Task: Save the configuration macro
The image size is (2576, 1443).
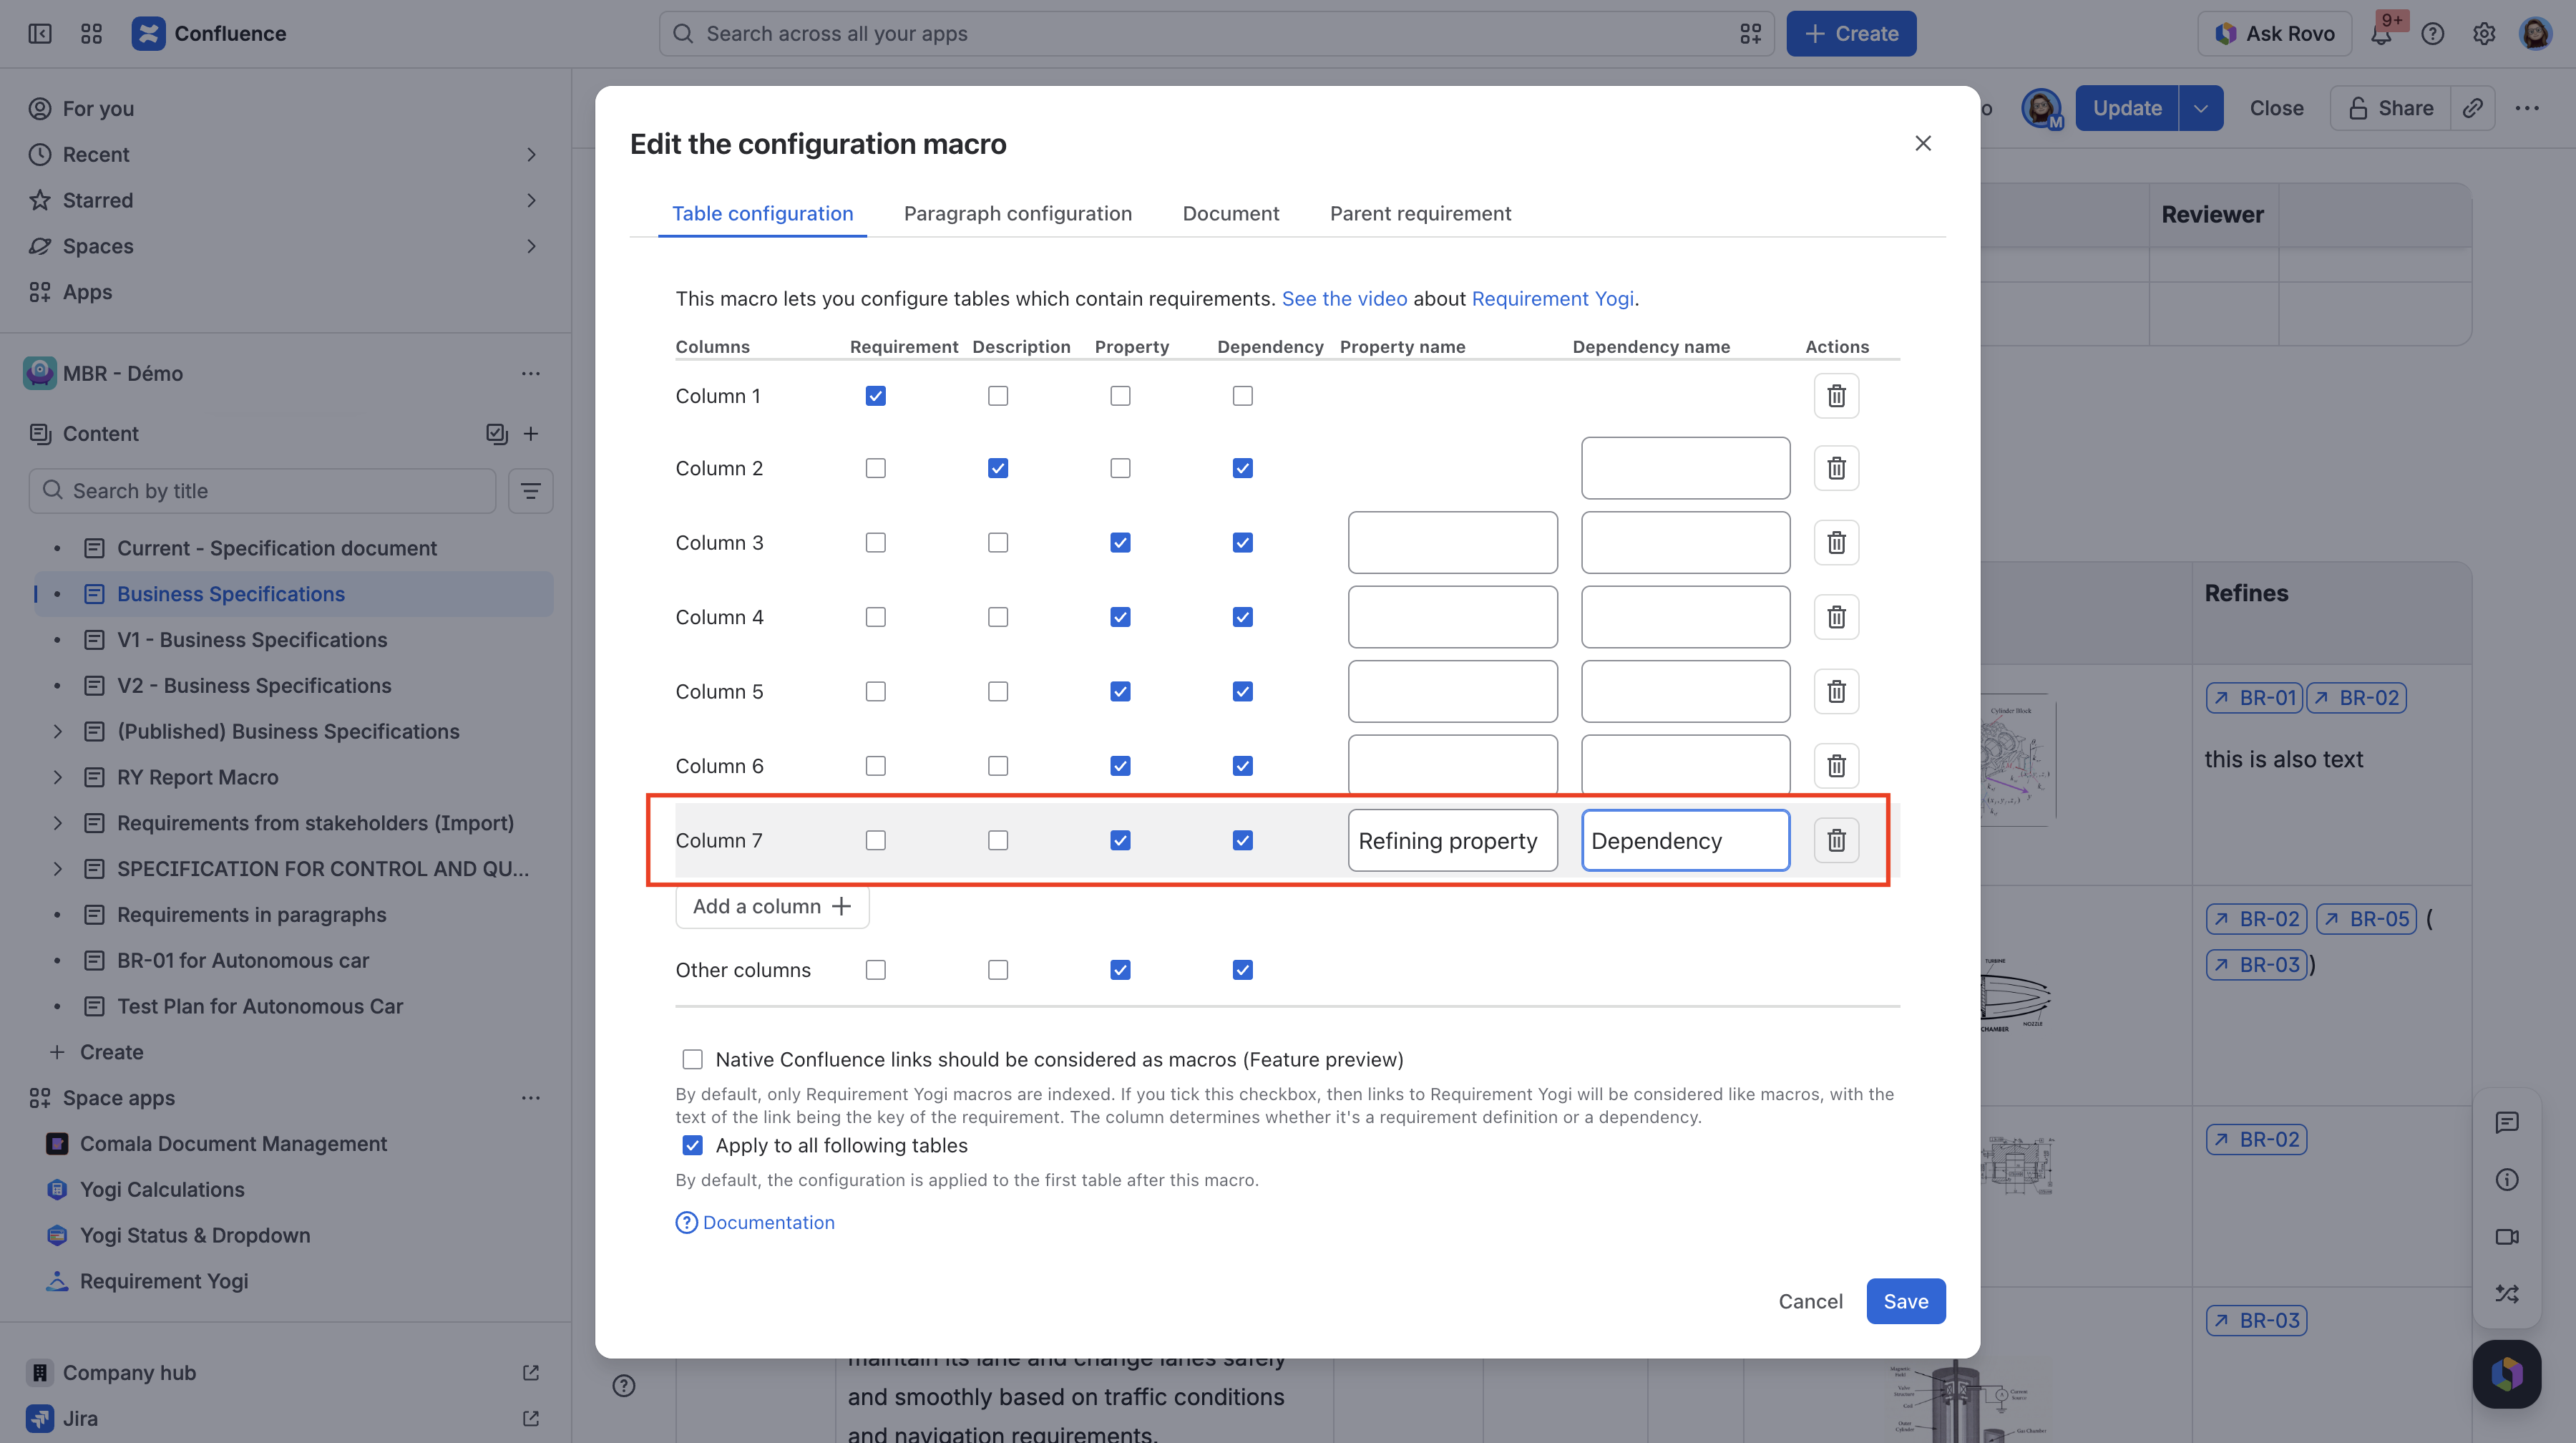Action: pyautogui.click(x=1905, y=1301)
